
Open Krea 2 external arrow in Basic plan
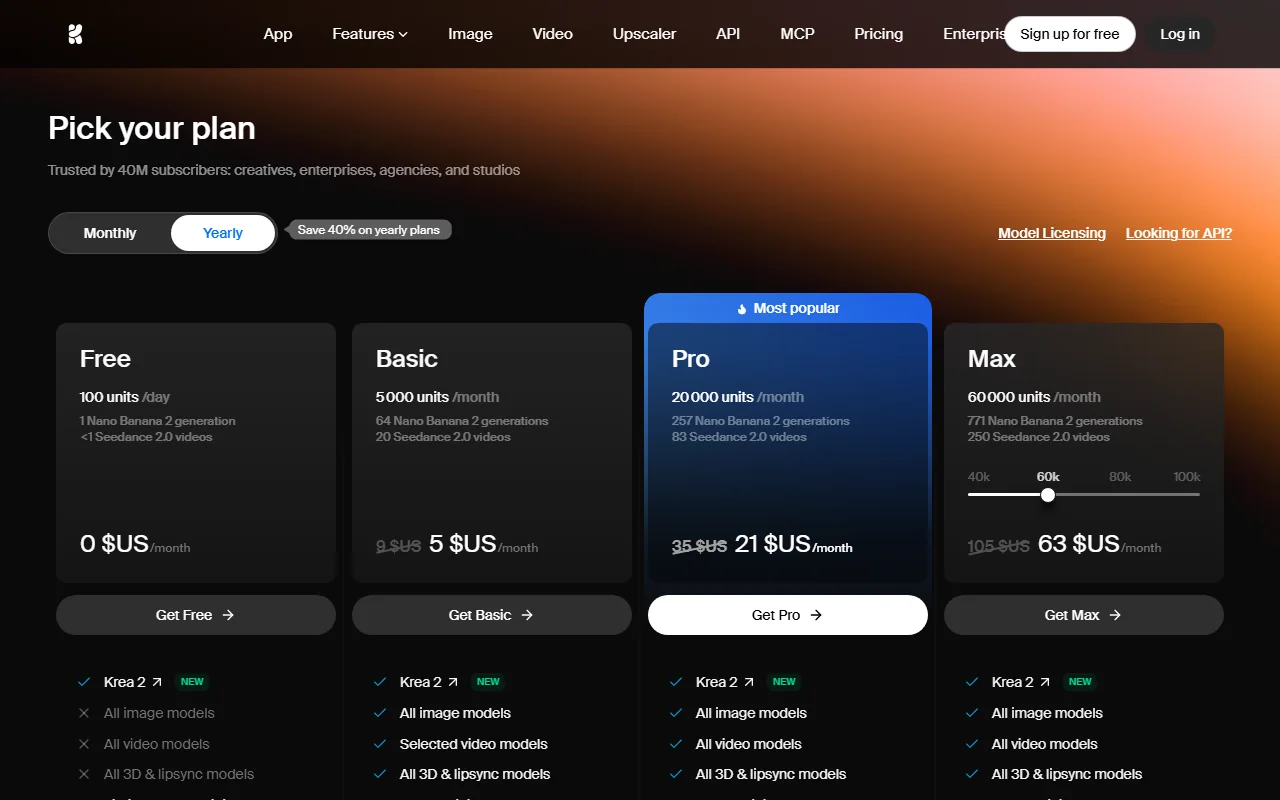pos(452,682)
